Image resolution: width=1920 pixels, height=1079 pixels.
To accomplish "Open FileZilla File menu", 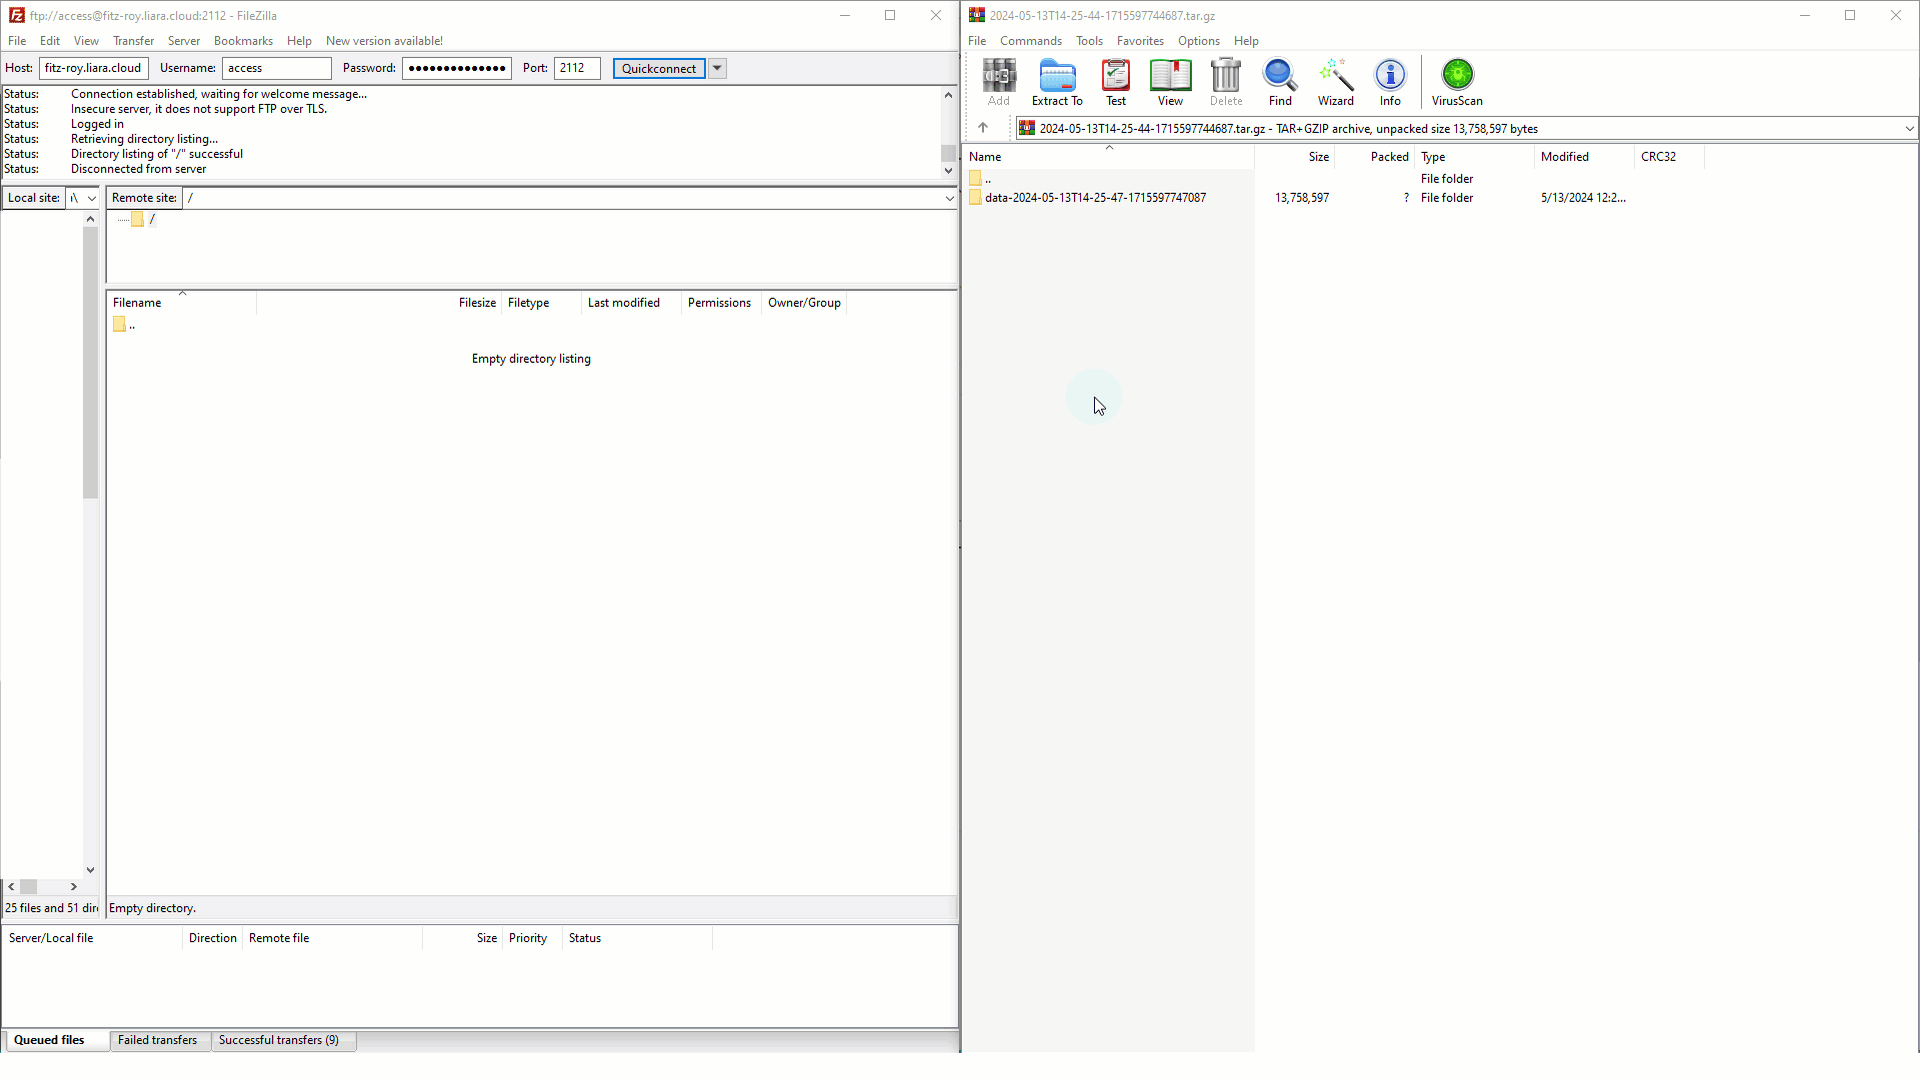I will pyautogui.click(x=17, y=41).
